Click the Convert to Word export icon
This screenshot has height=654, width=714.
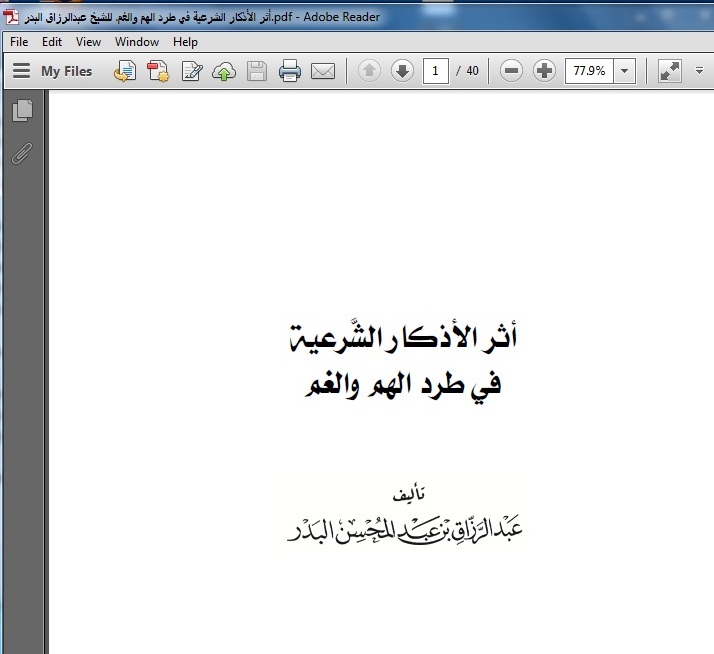coord(125,71)
